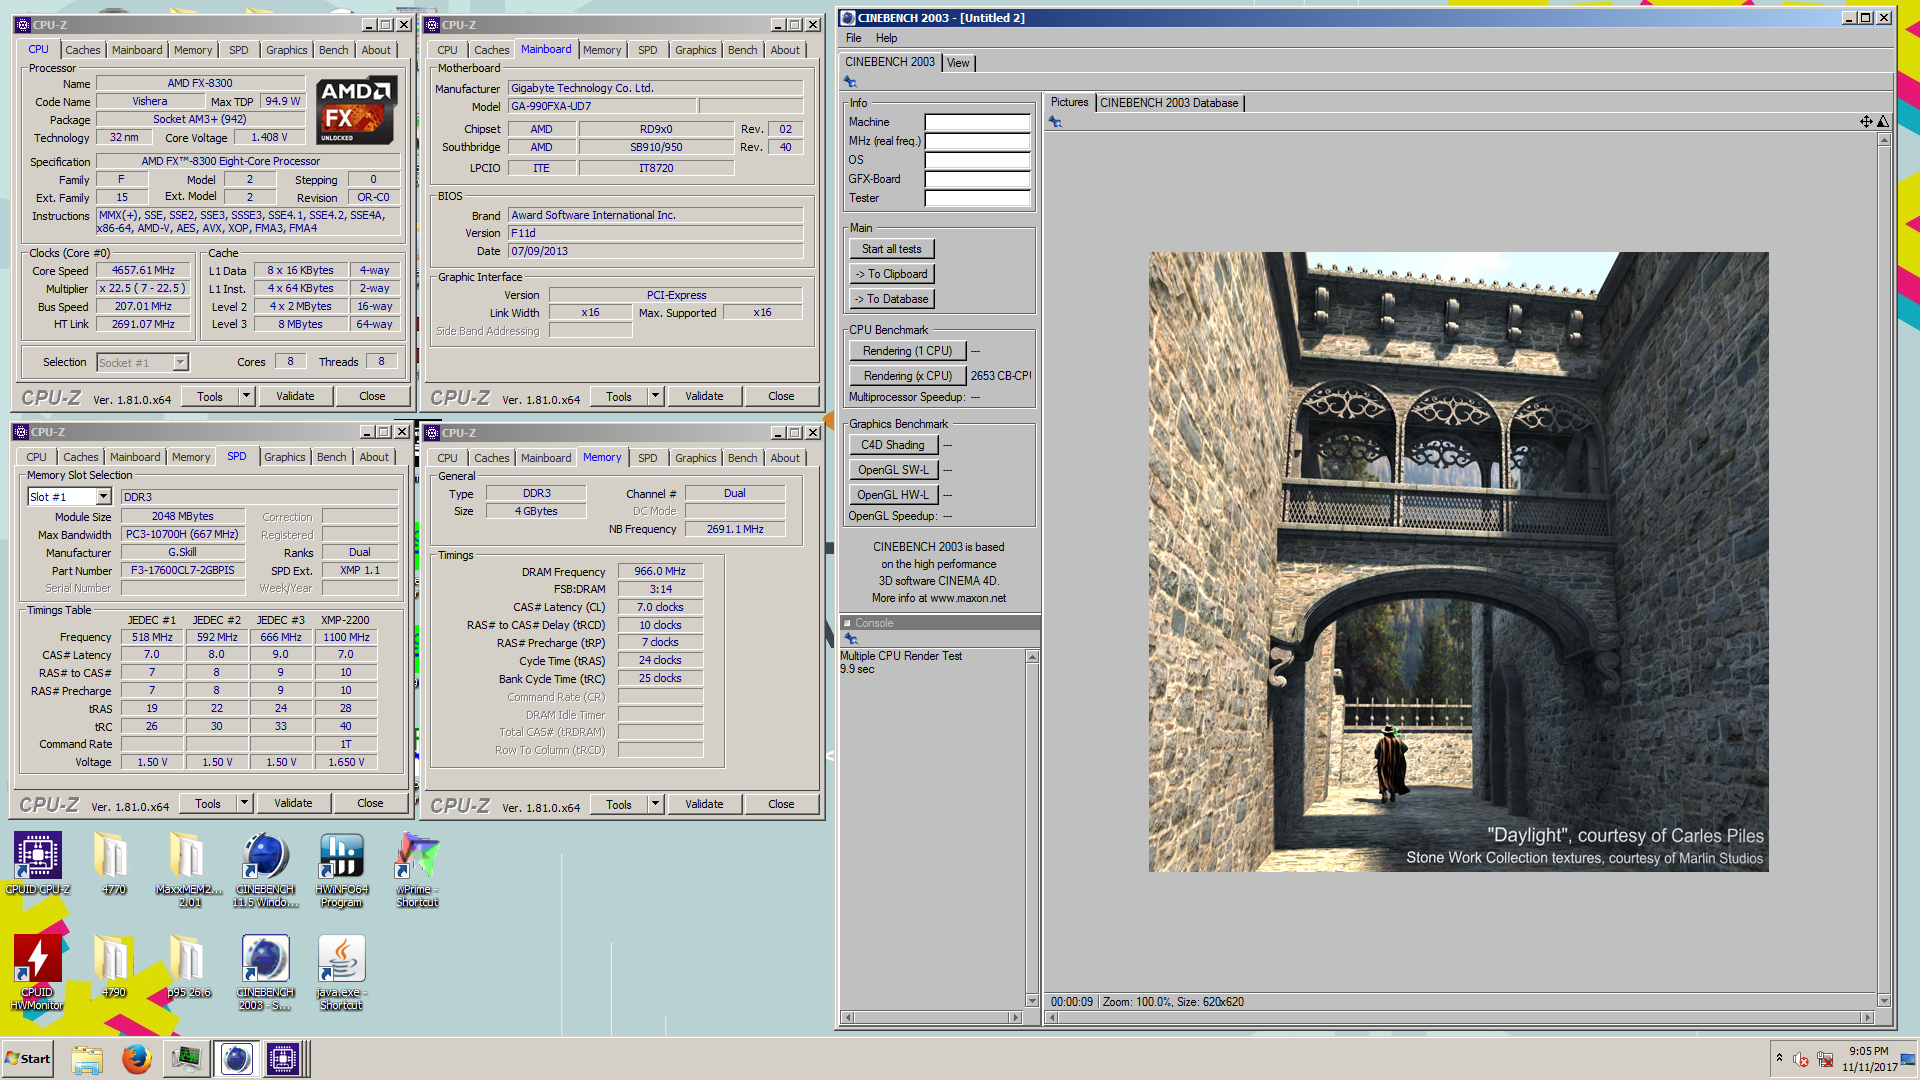The image size is (1920, 1080).
Task: Open Windows Explorer from taskbar
Action: pos(87,1059)
